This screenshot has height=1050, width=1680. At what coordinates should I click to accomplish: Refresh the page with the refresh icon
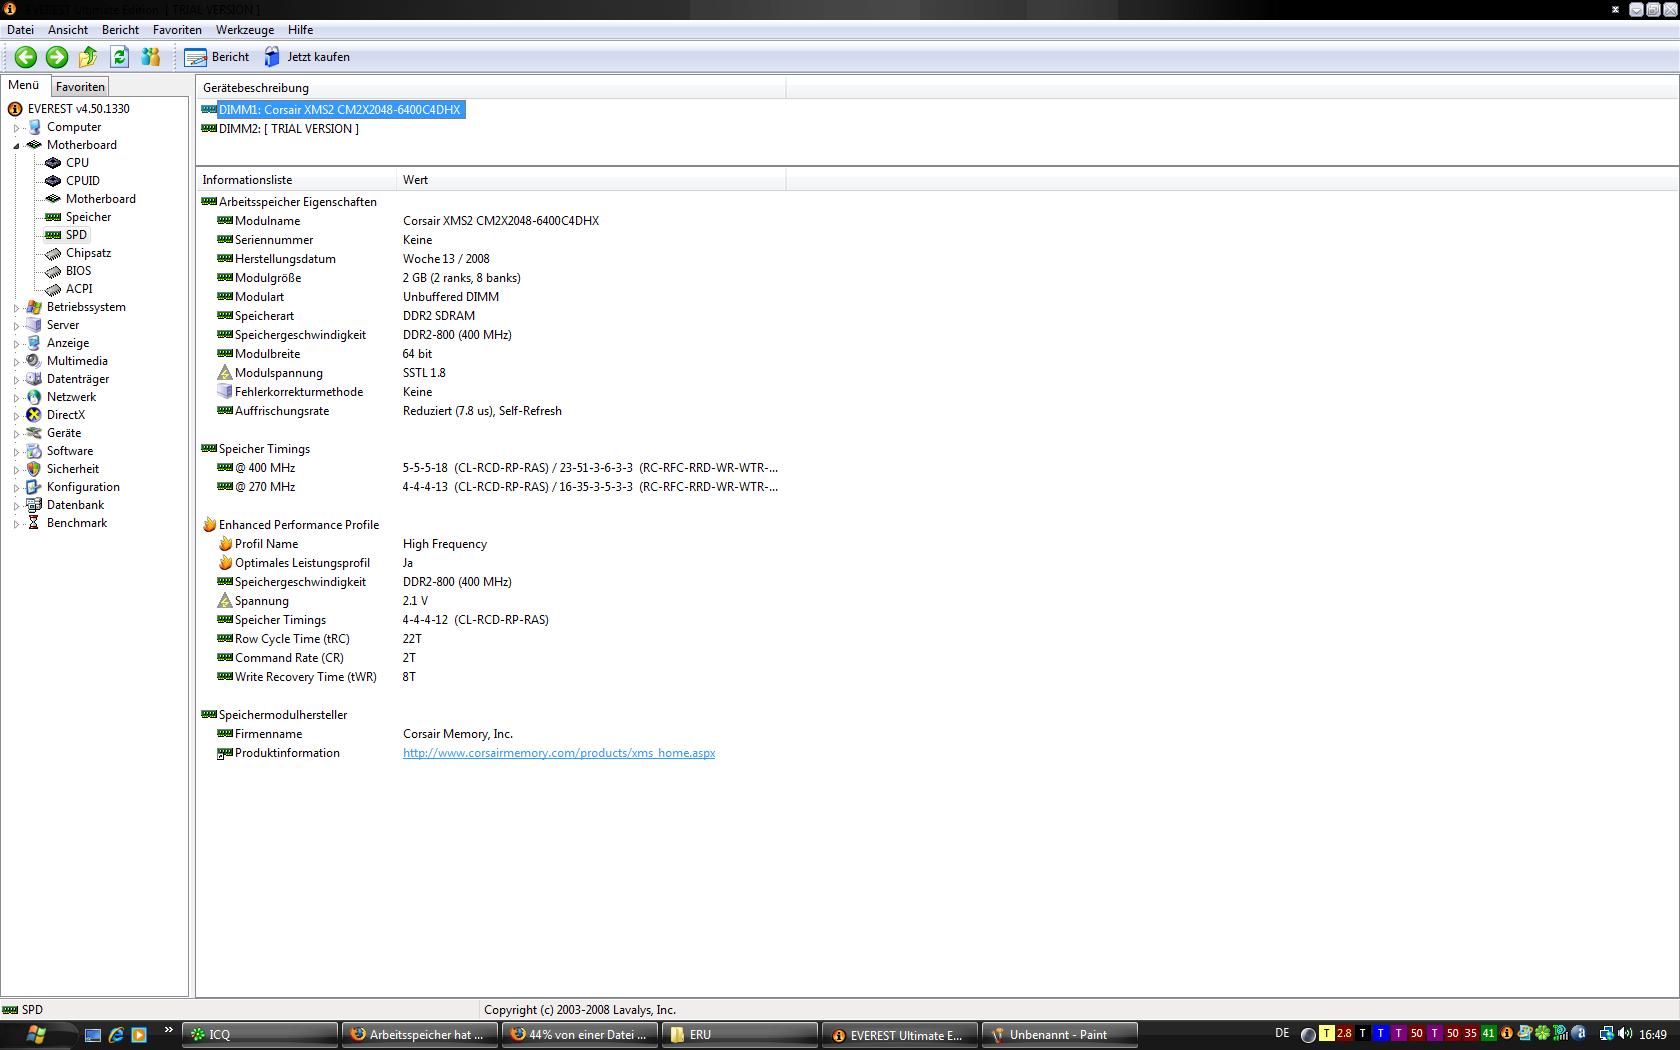[x=119, y=57]
